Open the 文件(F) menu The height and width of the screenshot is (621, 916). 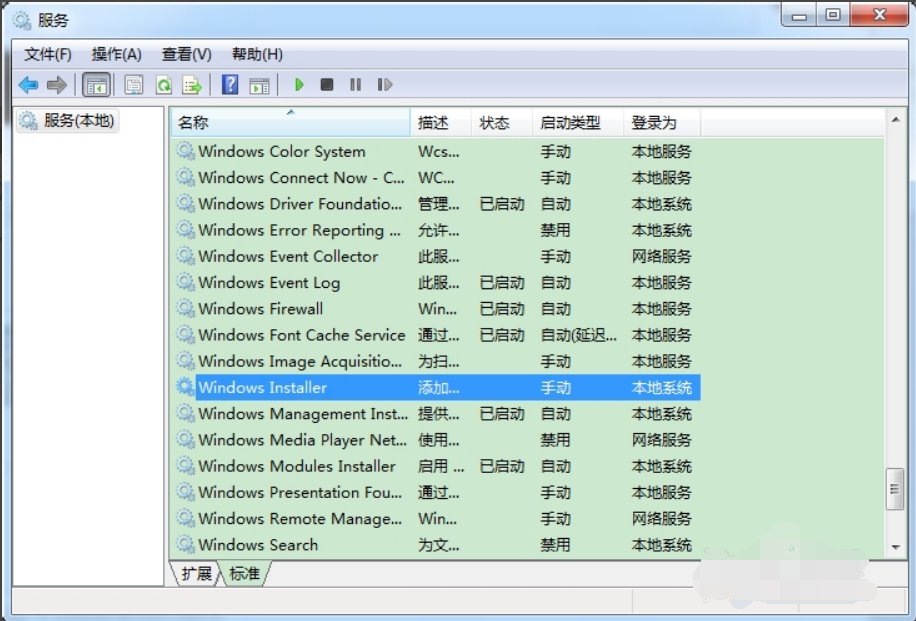coord(48,54)
